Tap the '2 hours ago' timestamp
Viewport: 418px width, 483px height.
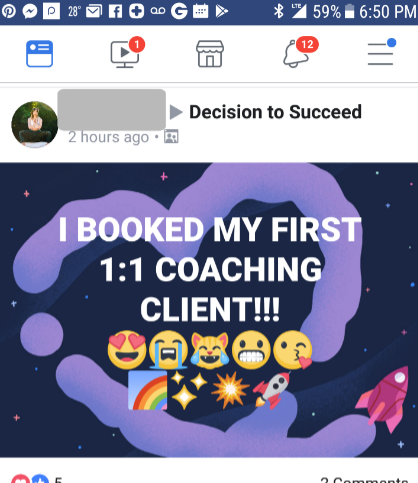pyautogui.click(x=108, y=137)
